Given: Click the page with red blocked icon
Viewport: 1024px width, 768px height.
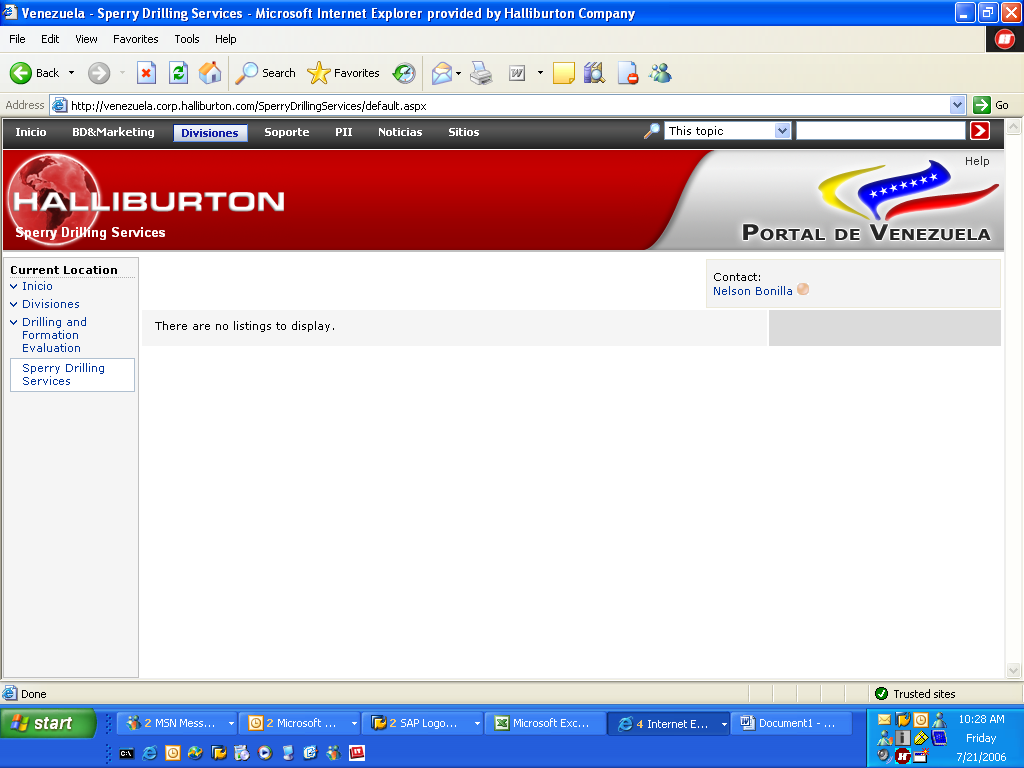Looking at the screenshot, I should (x=628, y=73).
